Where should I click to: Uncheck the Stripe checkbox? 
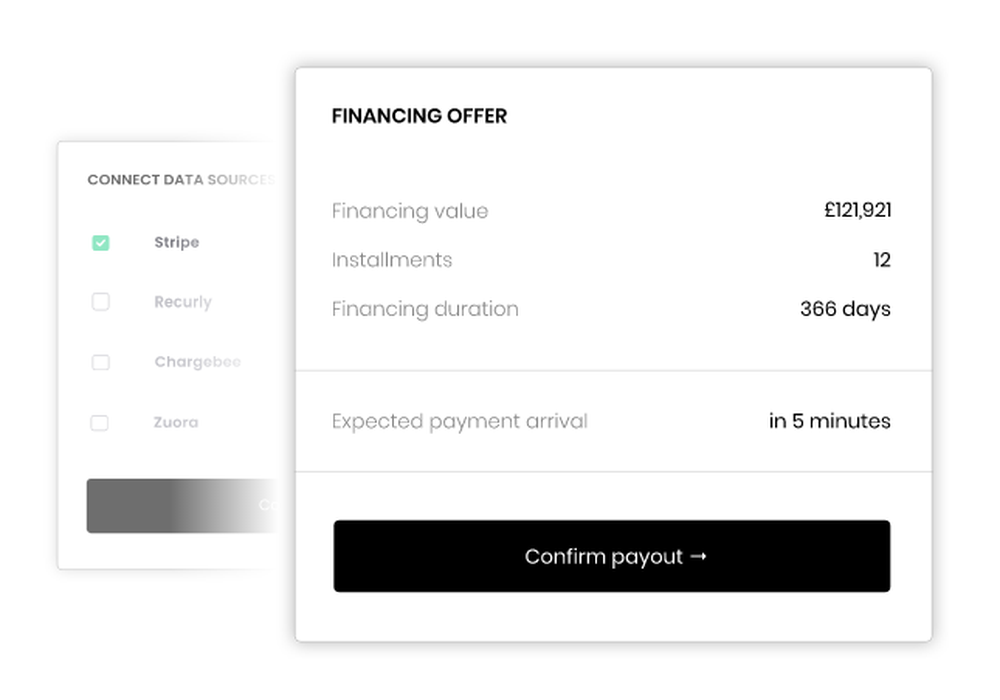click(101, 243)
